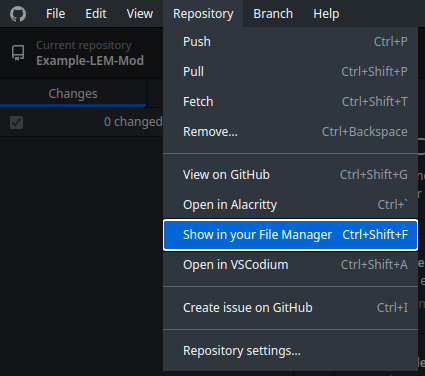425x376 pixels.
Task: Open the File menu
Action: 55,14
